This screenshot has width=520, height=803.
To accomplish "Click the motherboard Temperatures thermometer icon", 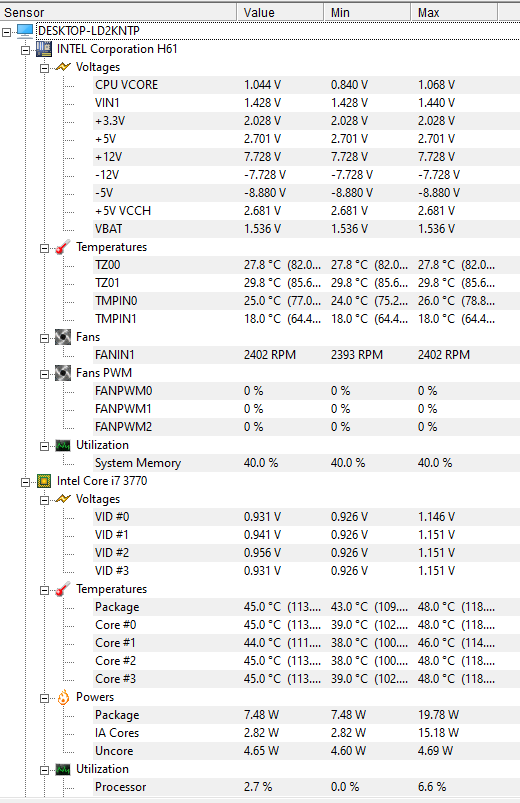I will pyautogui.click(x=63, y=247).
